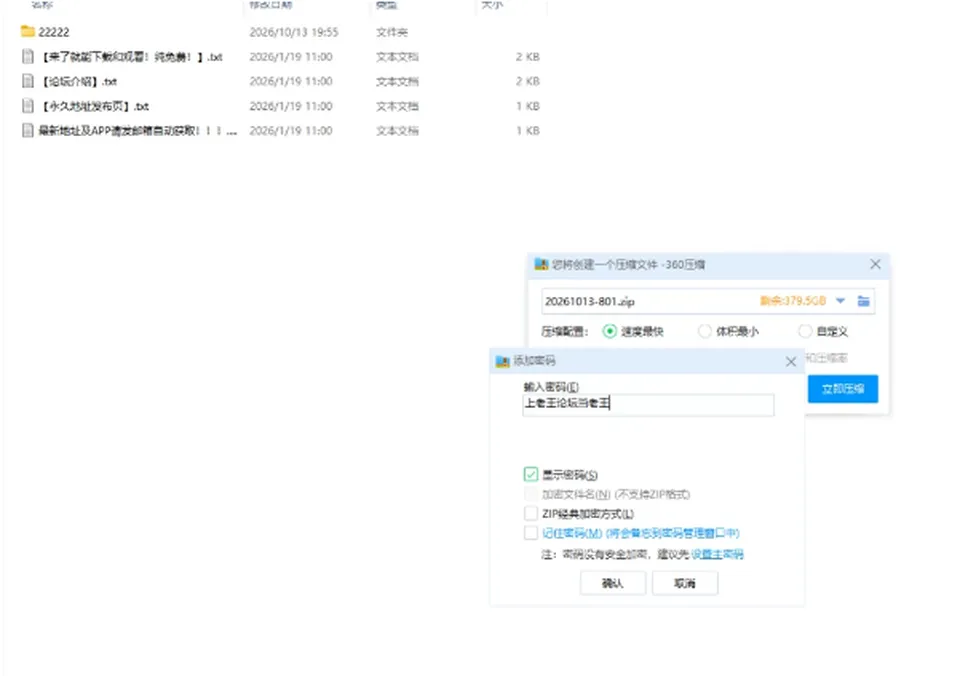Cancel the password dialog with 取消

click(x=684, y=584)
